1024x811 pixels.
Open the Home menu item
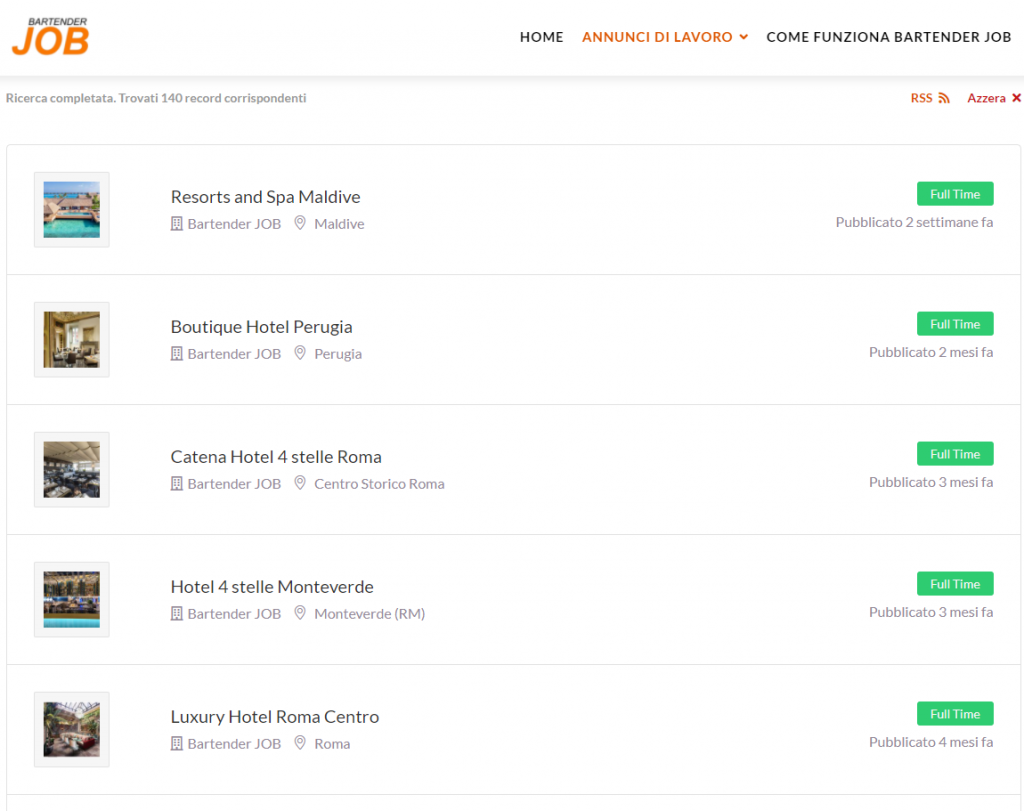pos(541,37)
